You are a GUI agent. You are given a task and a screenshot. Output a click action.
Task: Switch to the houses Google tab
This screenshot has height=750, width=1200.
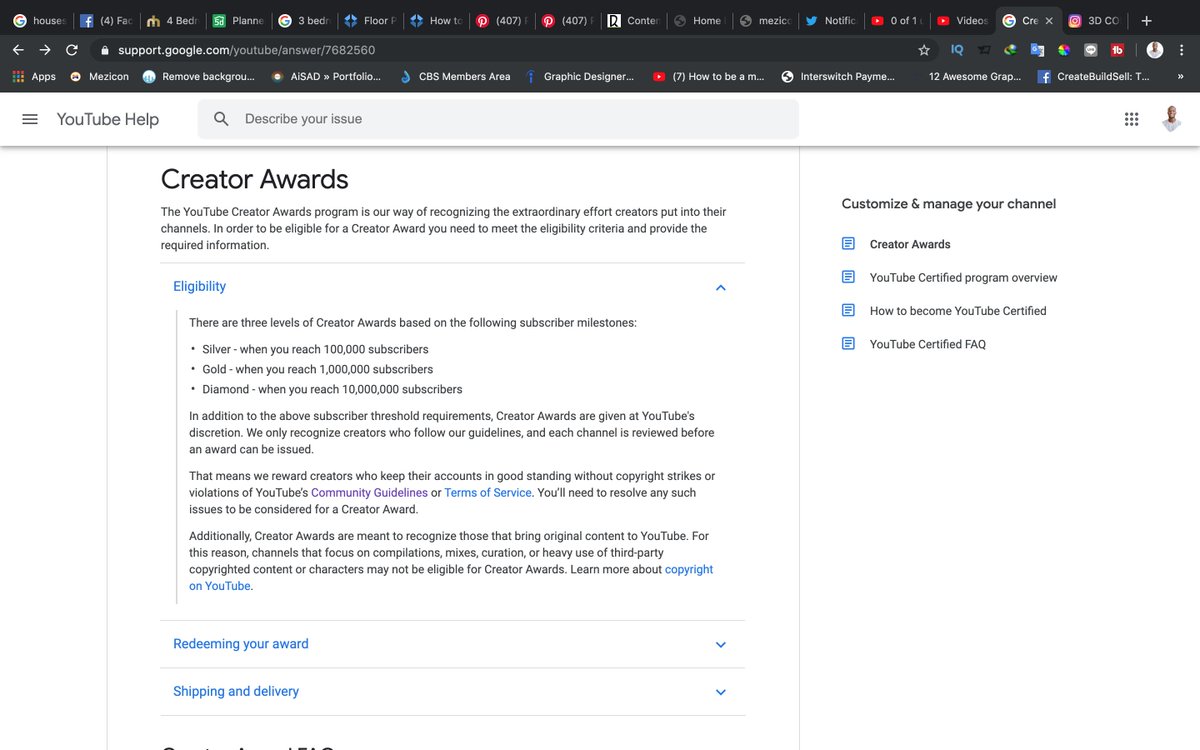click(x=39, y=20)
